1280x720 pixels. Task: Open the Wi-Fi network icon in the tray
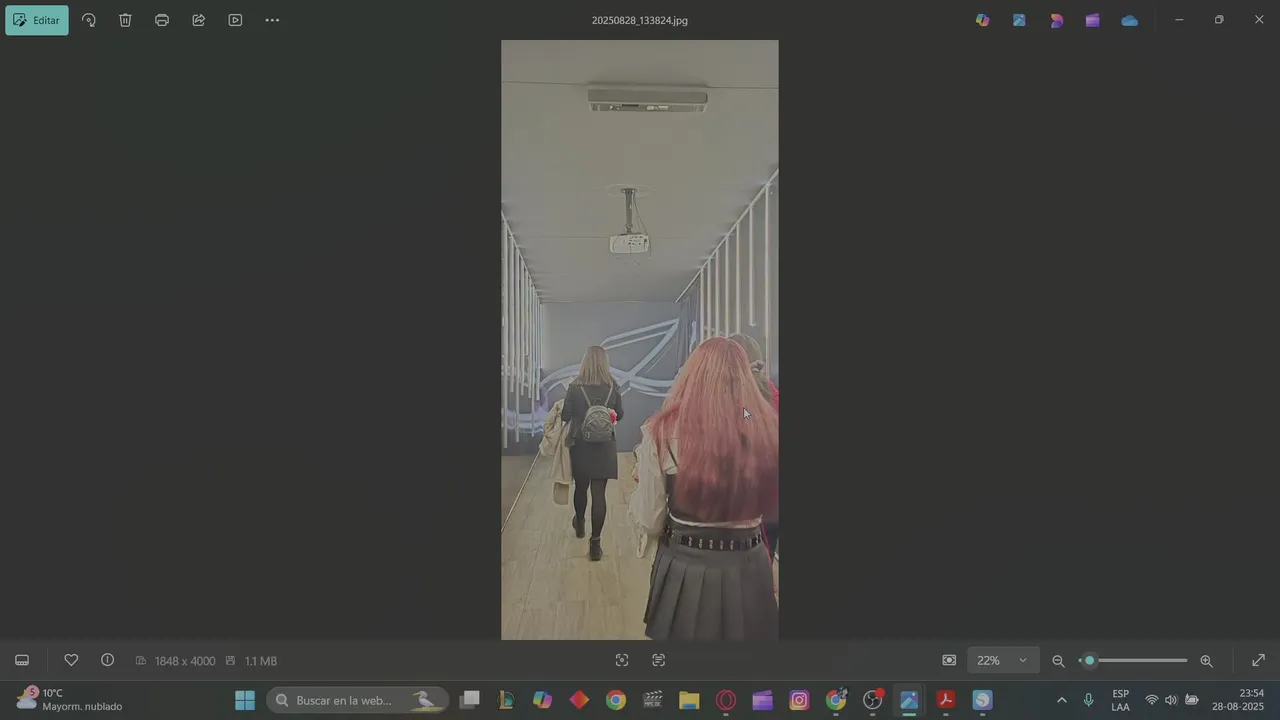pos(1152,700)
